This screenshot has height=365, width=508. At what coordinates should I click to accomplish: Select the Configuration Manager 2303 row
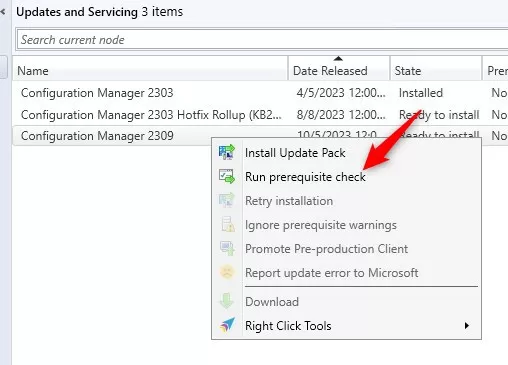pyautogui.click(x=260, y=93)
